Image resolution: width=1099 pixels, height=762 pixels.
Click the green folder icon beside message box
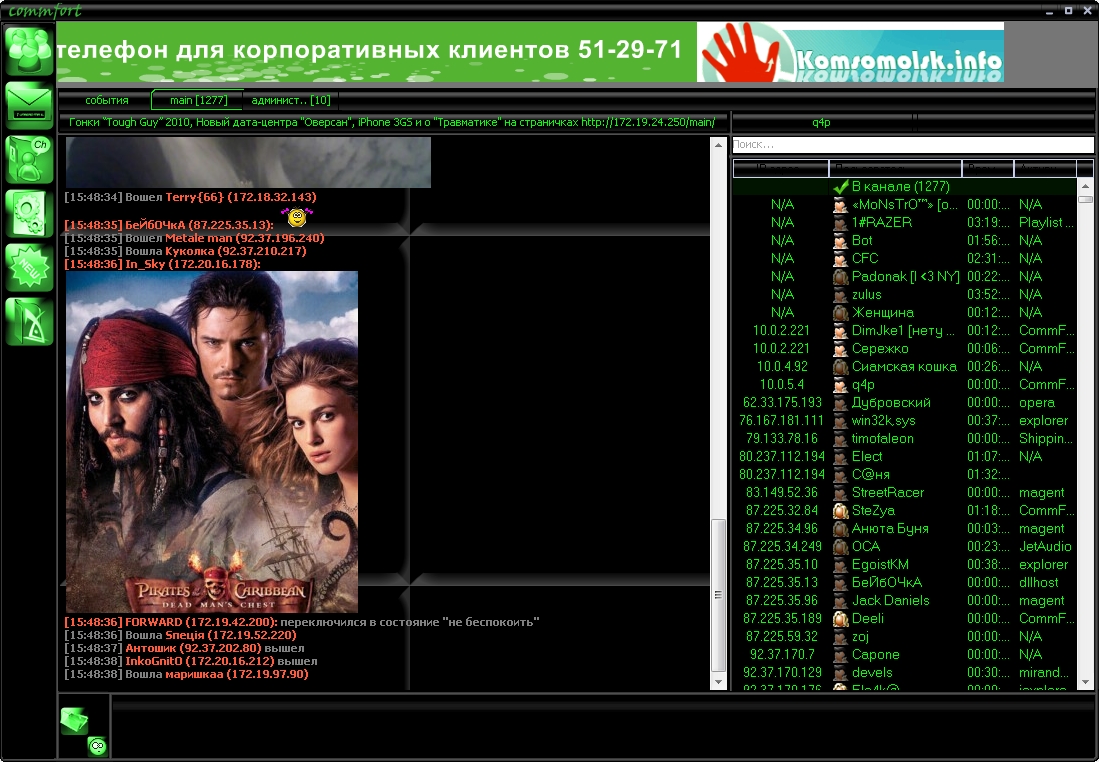(74, 719)
